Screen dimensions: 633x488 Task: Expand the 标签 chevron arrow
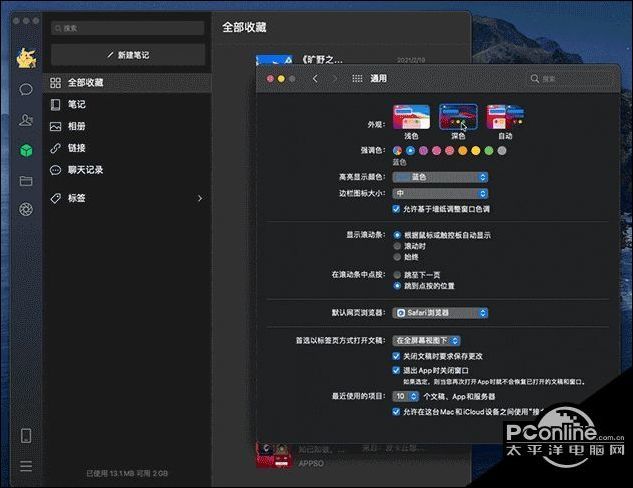[x=200, y=198]
